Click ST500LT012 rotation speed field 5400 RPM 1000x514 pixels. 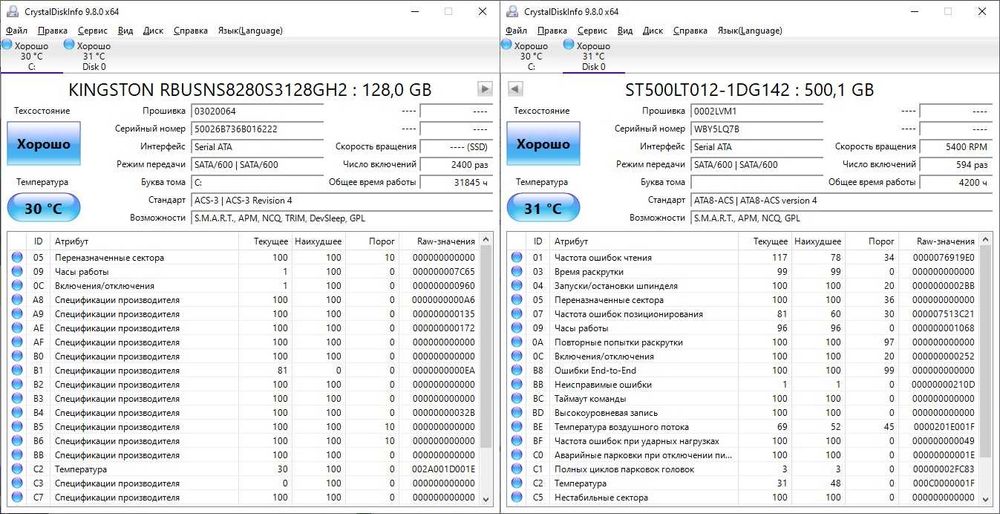(x=956, y=147)
